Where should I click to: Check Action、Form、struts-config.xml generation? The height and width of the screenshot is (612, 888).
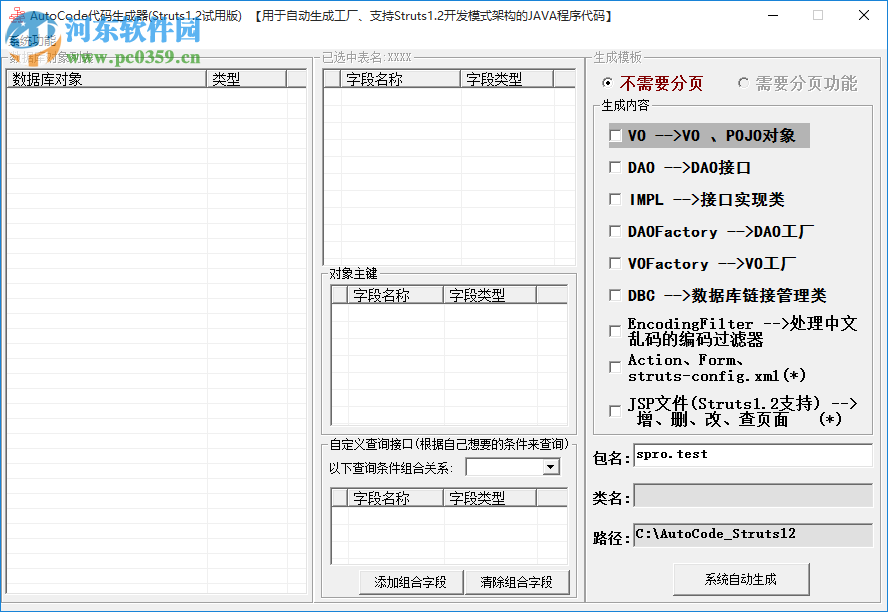point(614,367)
